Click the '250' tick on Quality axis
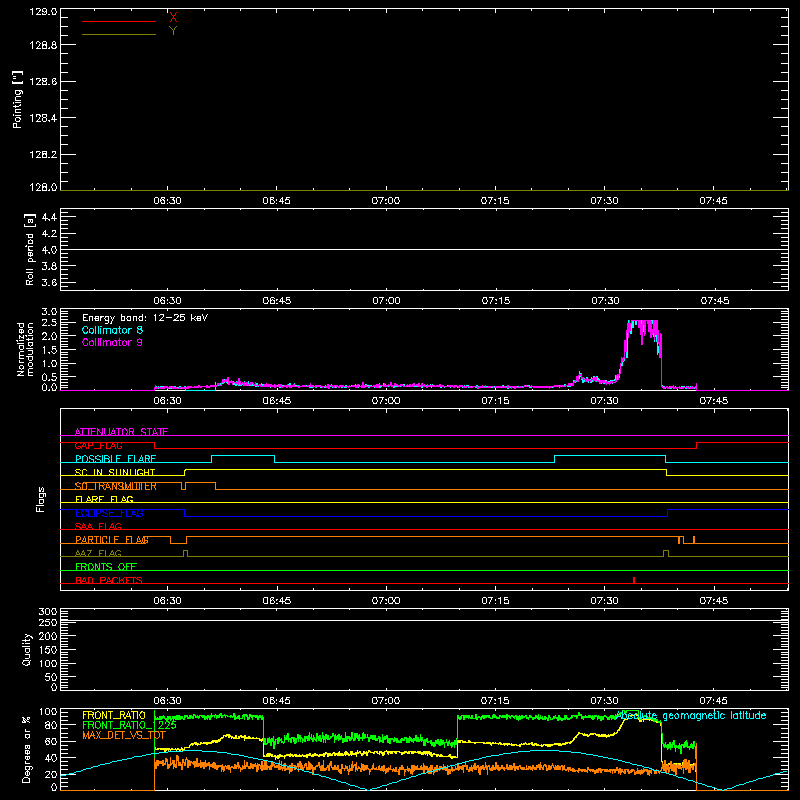 [48, 622]
